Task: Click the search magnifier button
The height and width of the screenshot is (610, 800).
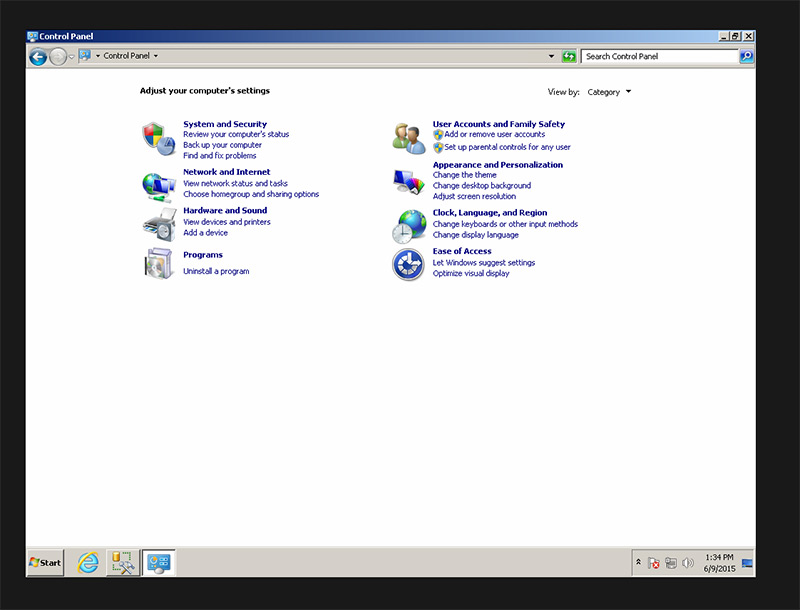Action: [x=746, y=56]
